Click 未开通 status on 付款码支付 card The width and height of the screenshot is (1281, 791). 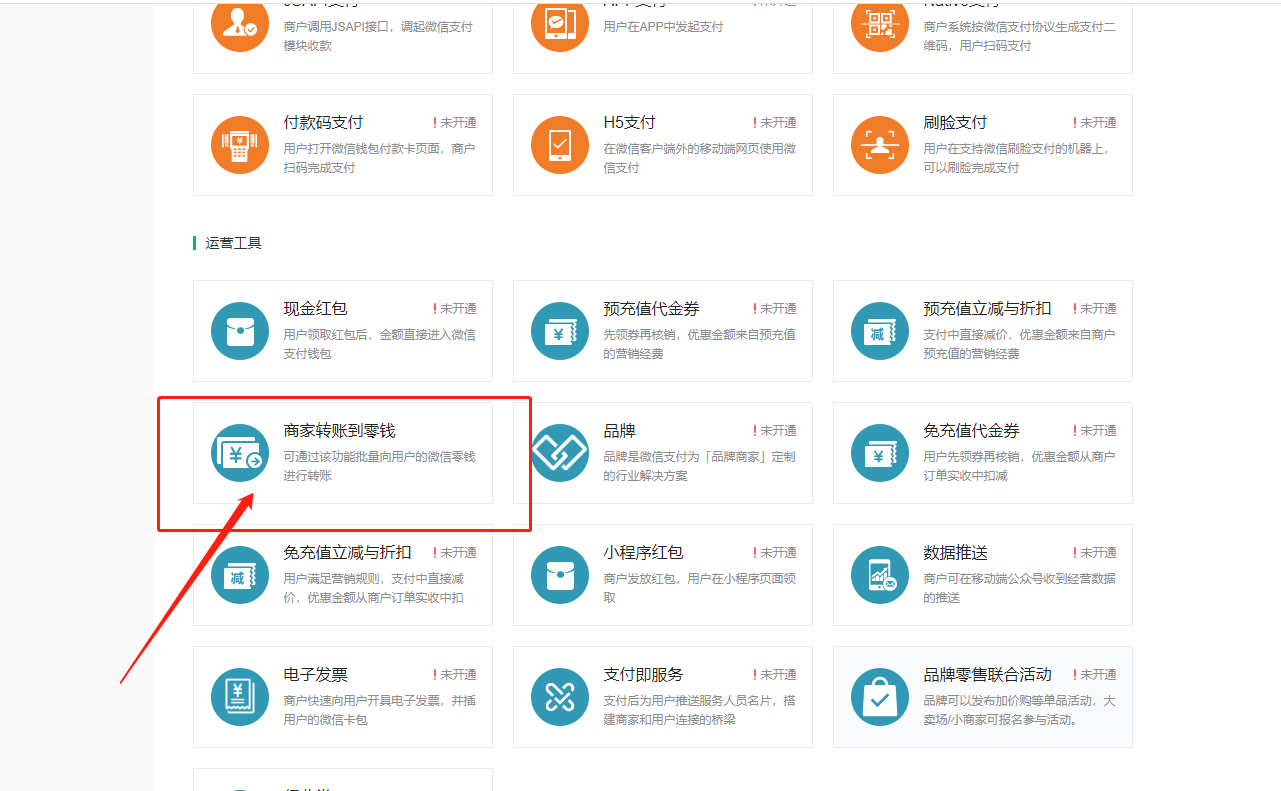[455, 123]
